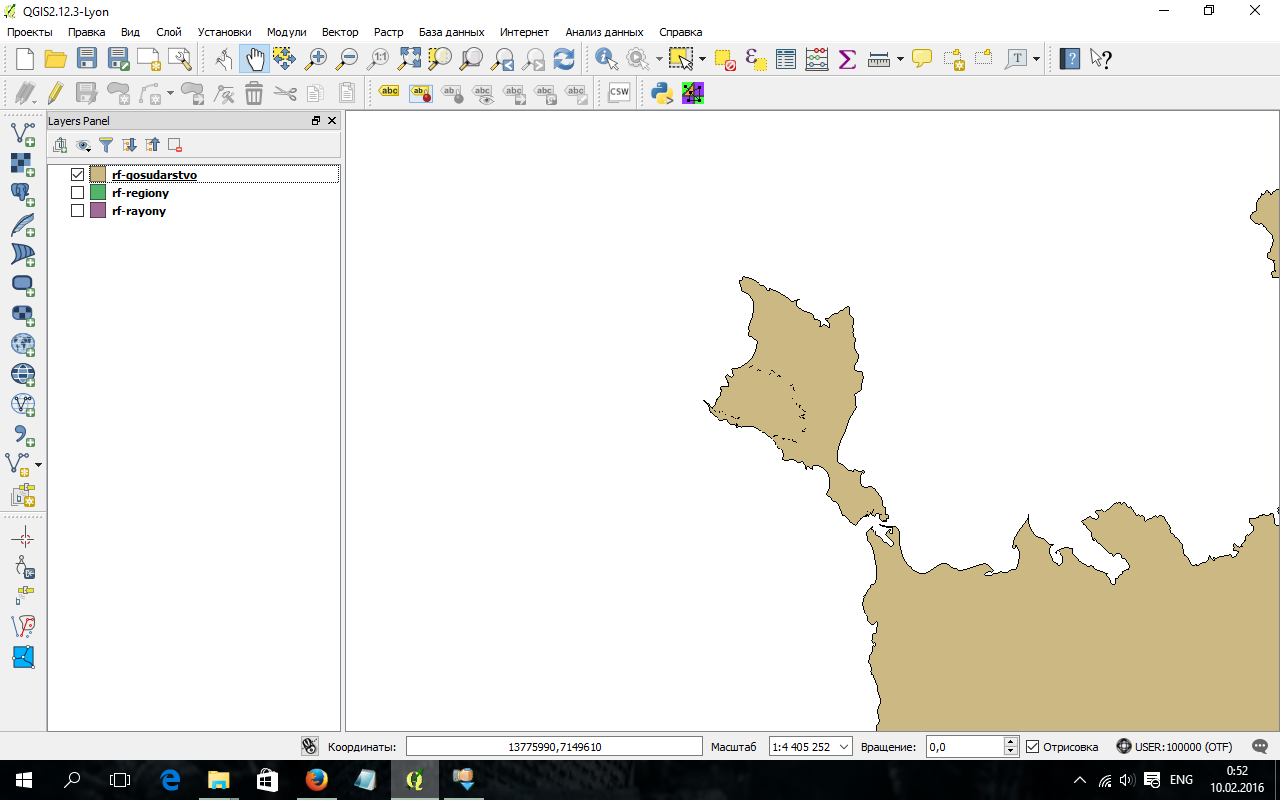Viewport: 1280px width, 800px height.
Task: Click the Координаты coordinates input field
Action: [554, 747]
